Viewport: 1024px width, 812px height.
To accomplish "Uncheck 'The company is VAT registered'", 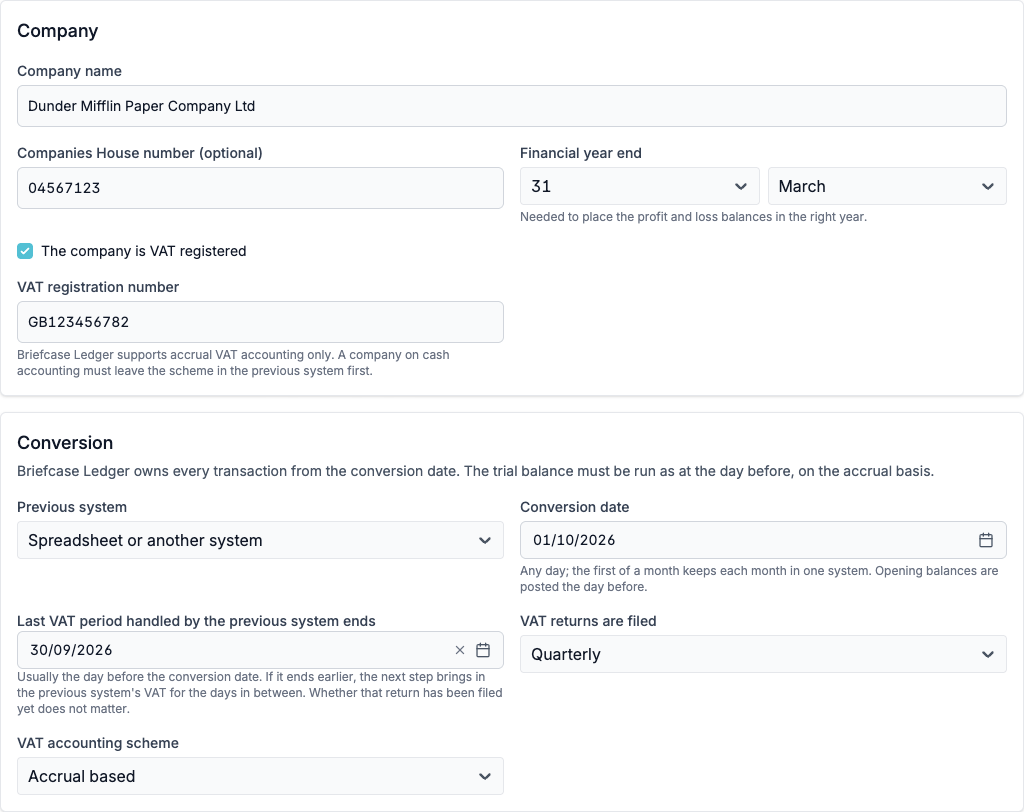I will [25, 251].
